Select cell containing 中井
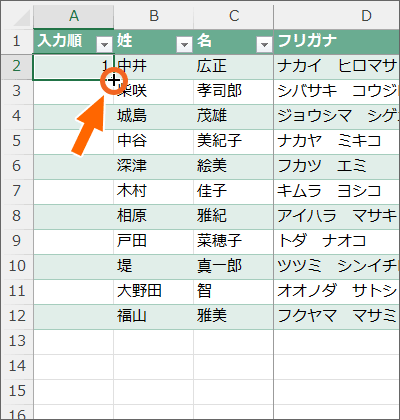The height and width of the screenshot is (420, 400). [x=154, y=67]
